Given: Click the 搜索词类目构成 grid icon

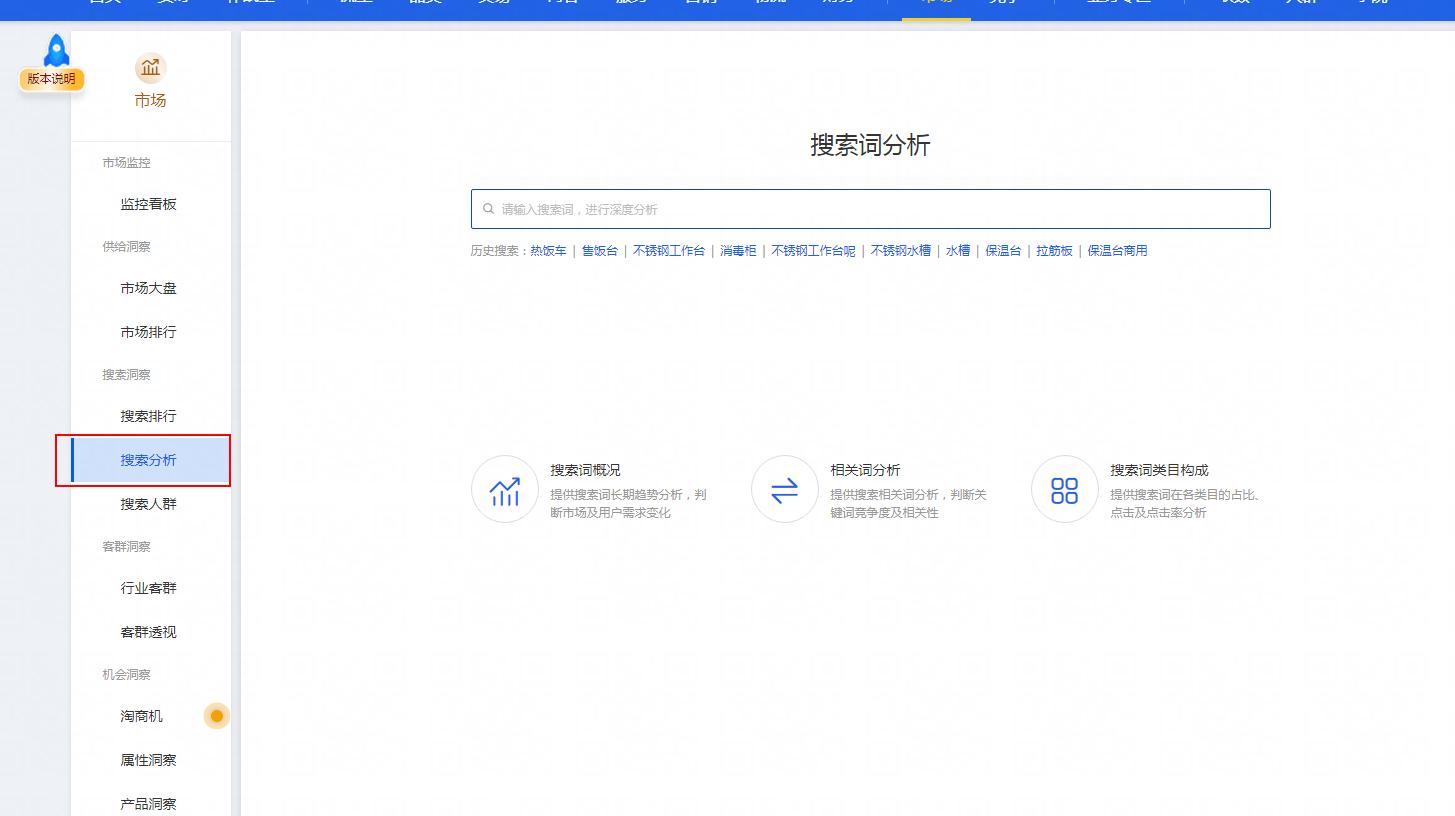Looking at the screenshot, I should [x=1064, y=489].
